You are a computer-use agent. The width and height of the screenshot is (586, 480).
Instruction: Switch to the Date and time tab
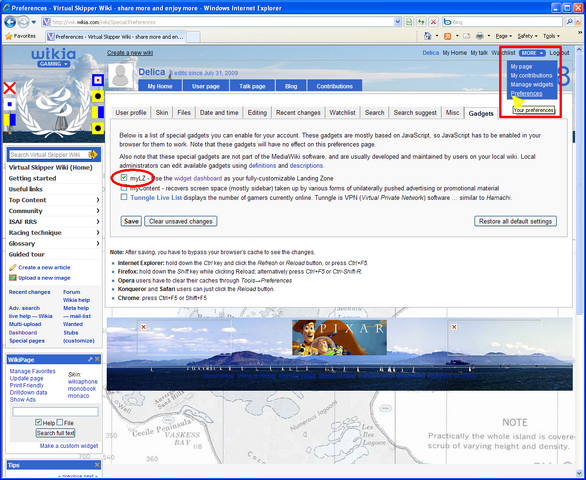(219, 113)
